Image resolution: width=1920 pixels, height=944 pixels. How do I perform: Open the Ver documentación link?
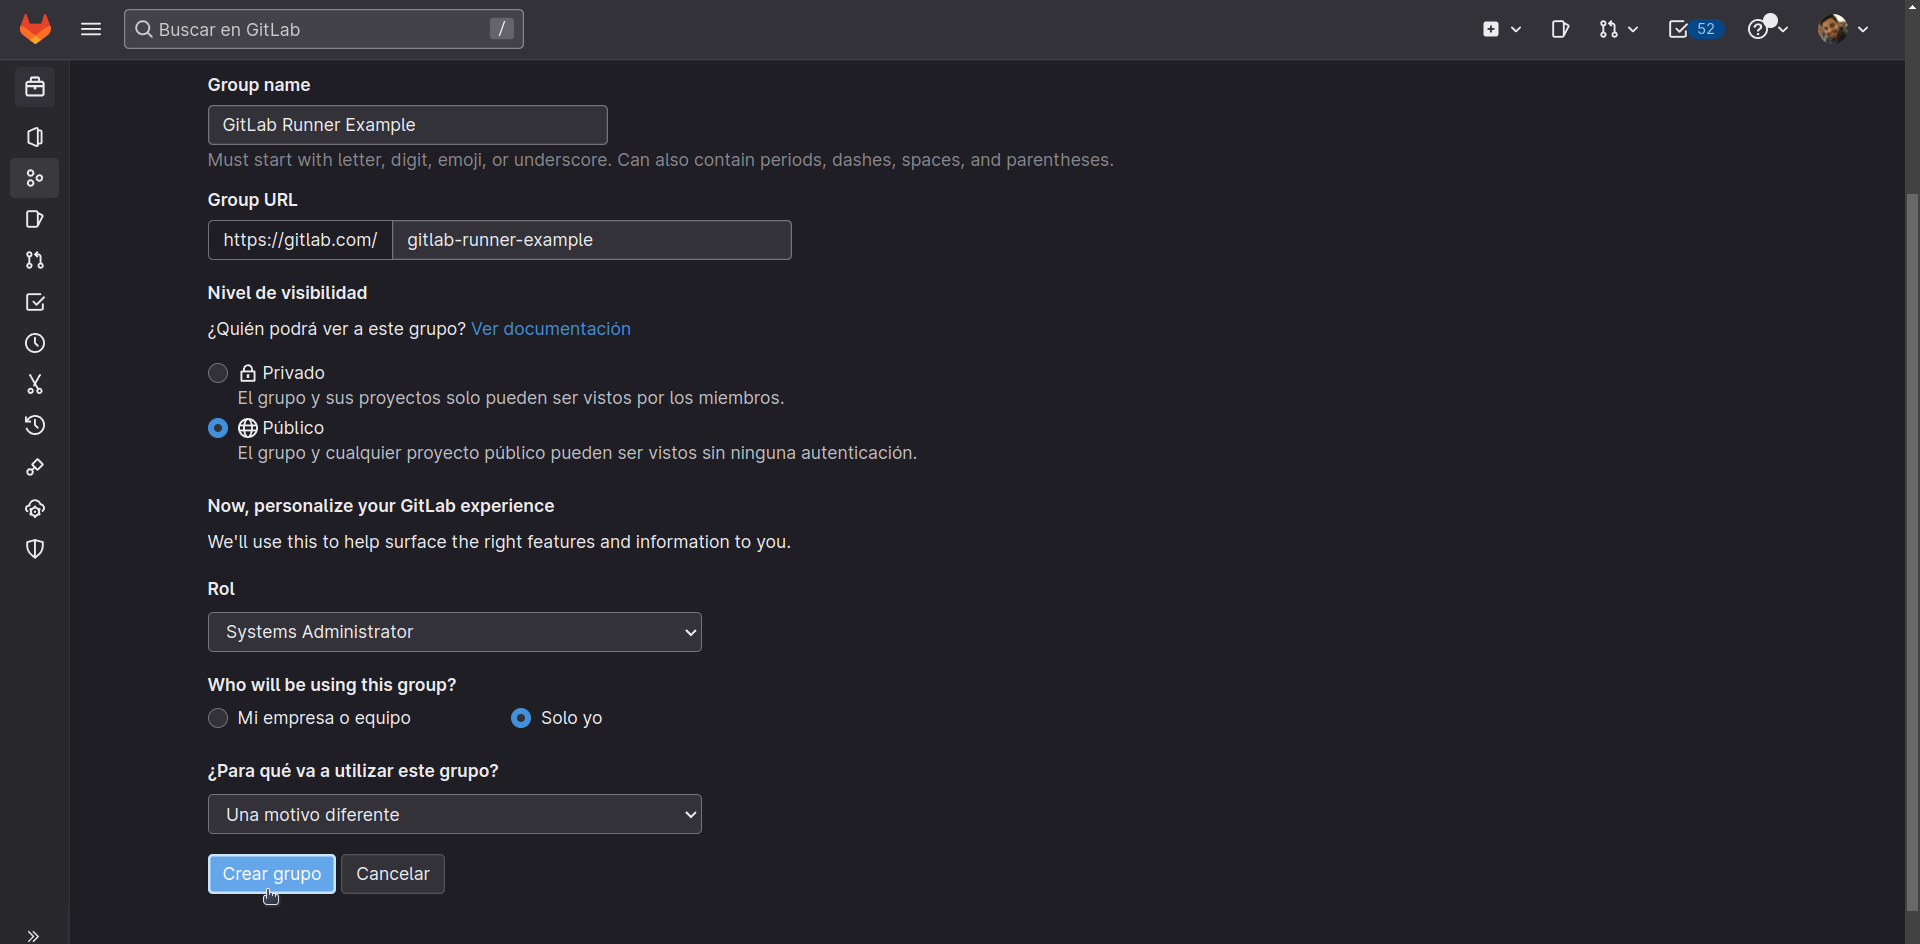pos(551,329)
